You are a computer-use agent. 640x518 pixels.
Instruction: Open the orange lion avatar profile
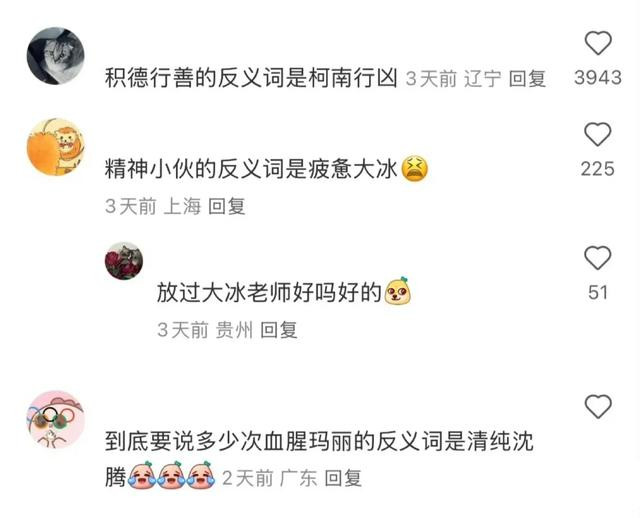click(x=56, y=147)
